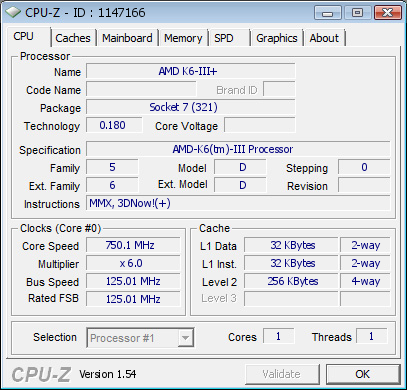Click the empty Revision field
Screen dimensions: 407x390
[x=364, y=185]
